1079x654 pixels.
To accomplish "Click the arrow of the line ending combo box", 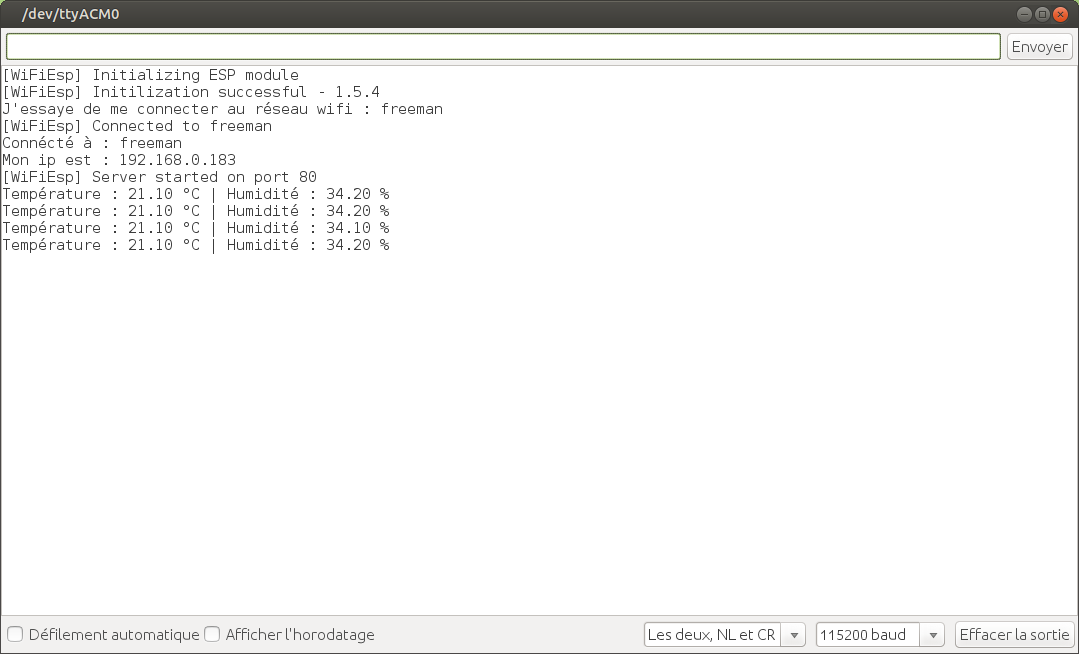I will [x=793, y=635].
